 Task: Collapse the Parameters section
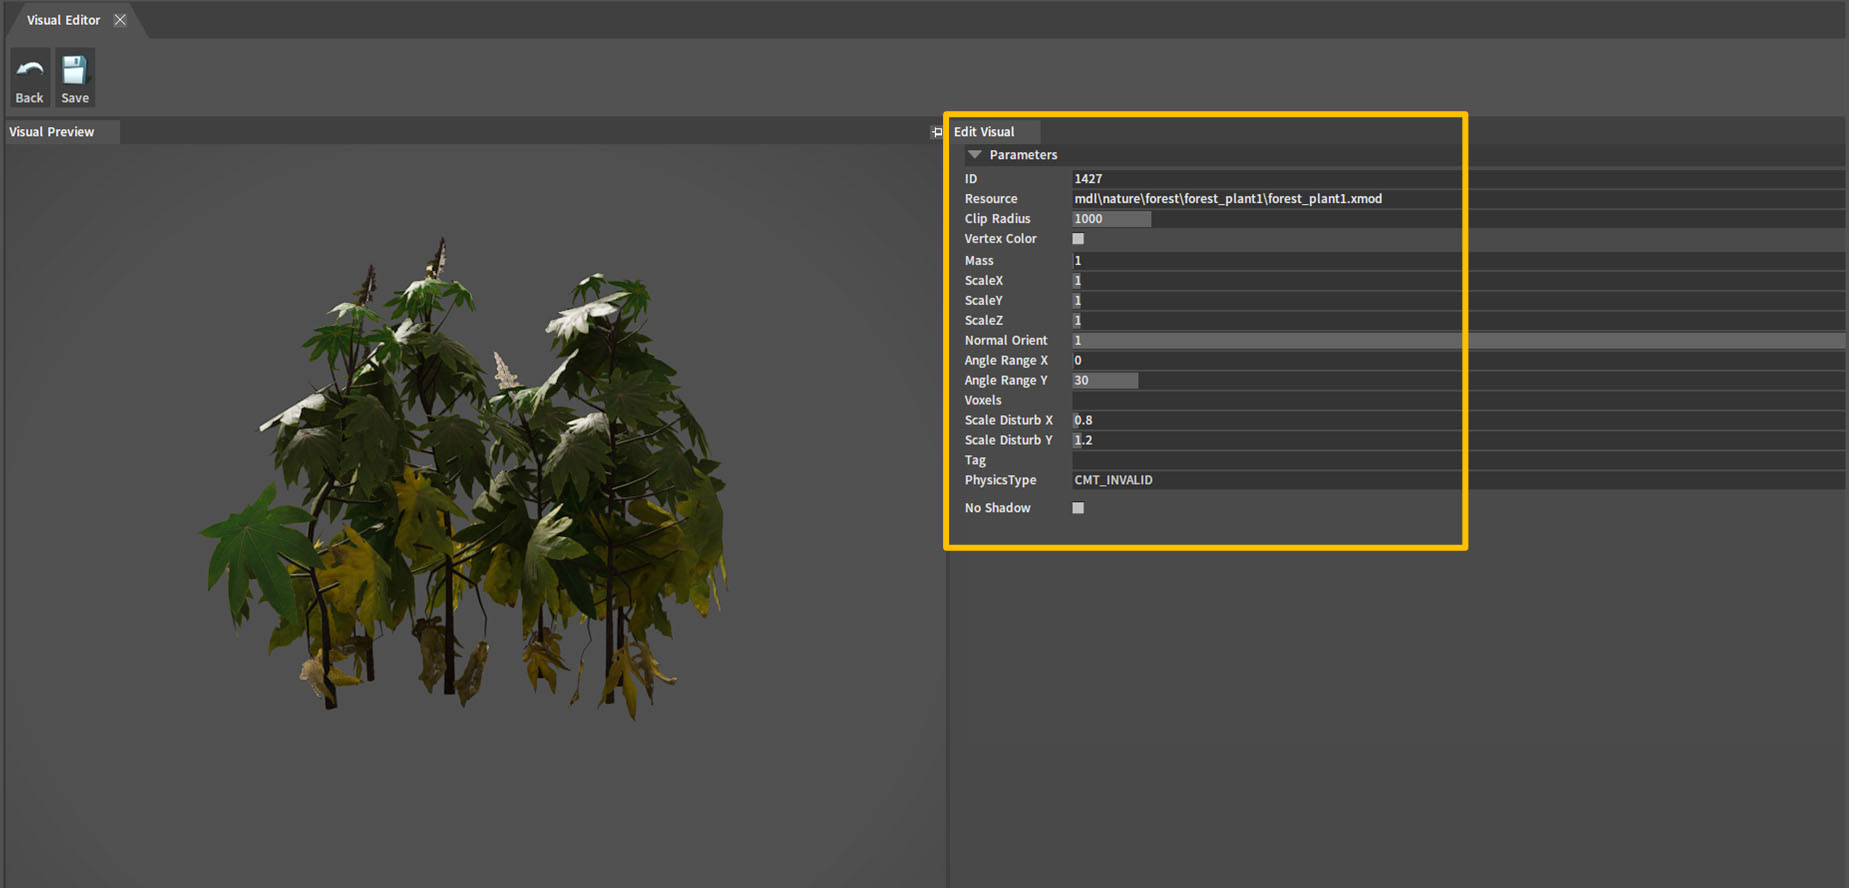(x=975, y=155)
